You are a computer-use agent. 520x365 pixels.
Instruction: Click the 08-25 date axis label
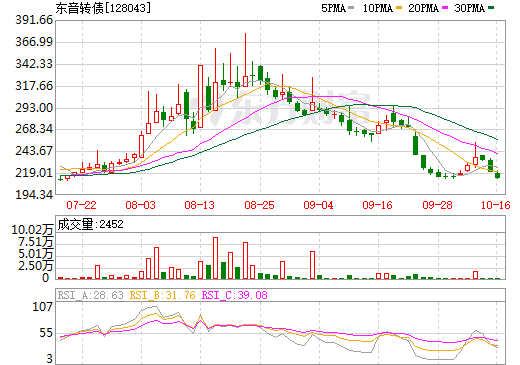pos(259,205)
